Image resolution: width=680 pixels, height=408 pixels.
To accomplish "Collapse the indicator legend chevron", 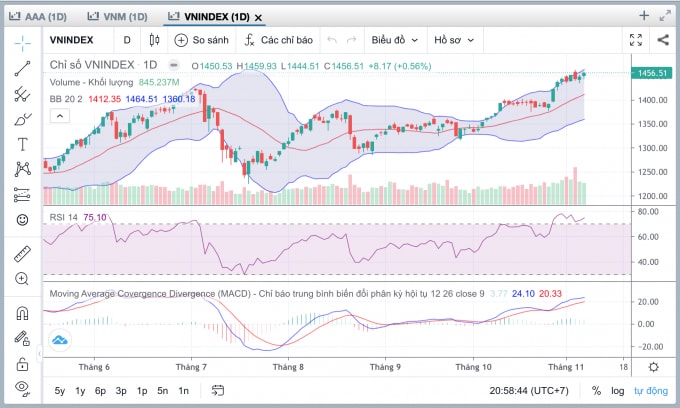I will (60, 116).
